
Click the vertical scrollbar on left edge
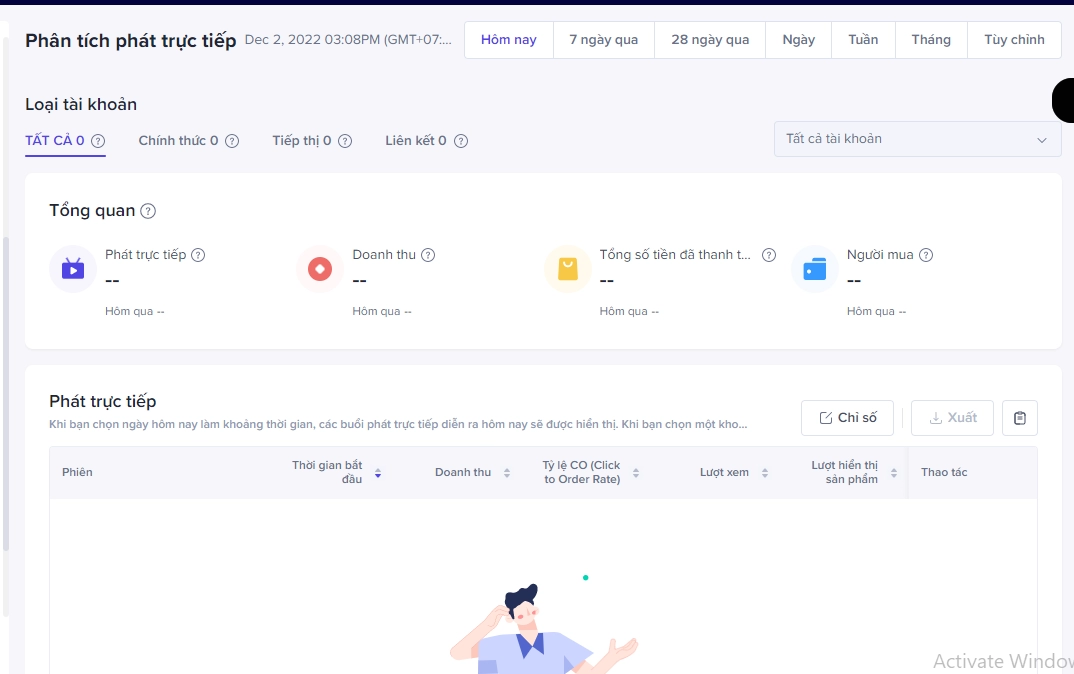pyautogui.click(x=5, y=394)
